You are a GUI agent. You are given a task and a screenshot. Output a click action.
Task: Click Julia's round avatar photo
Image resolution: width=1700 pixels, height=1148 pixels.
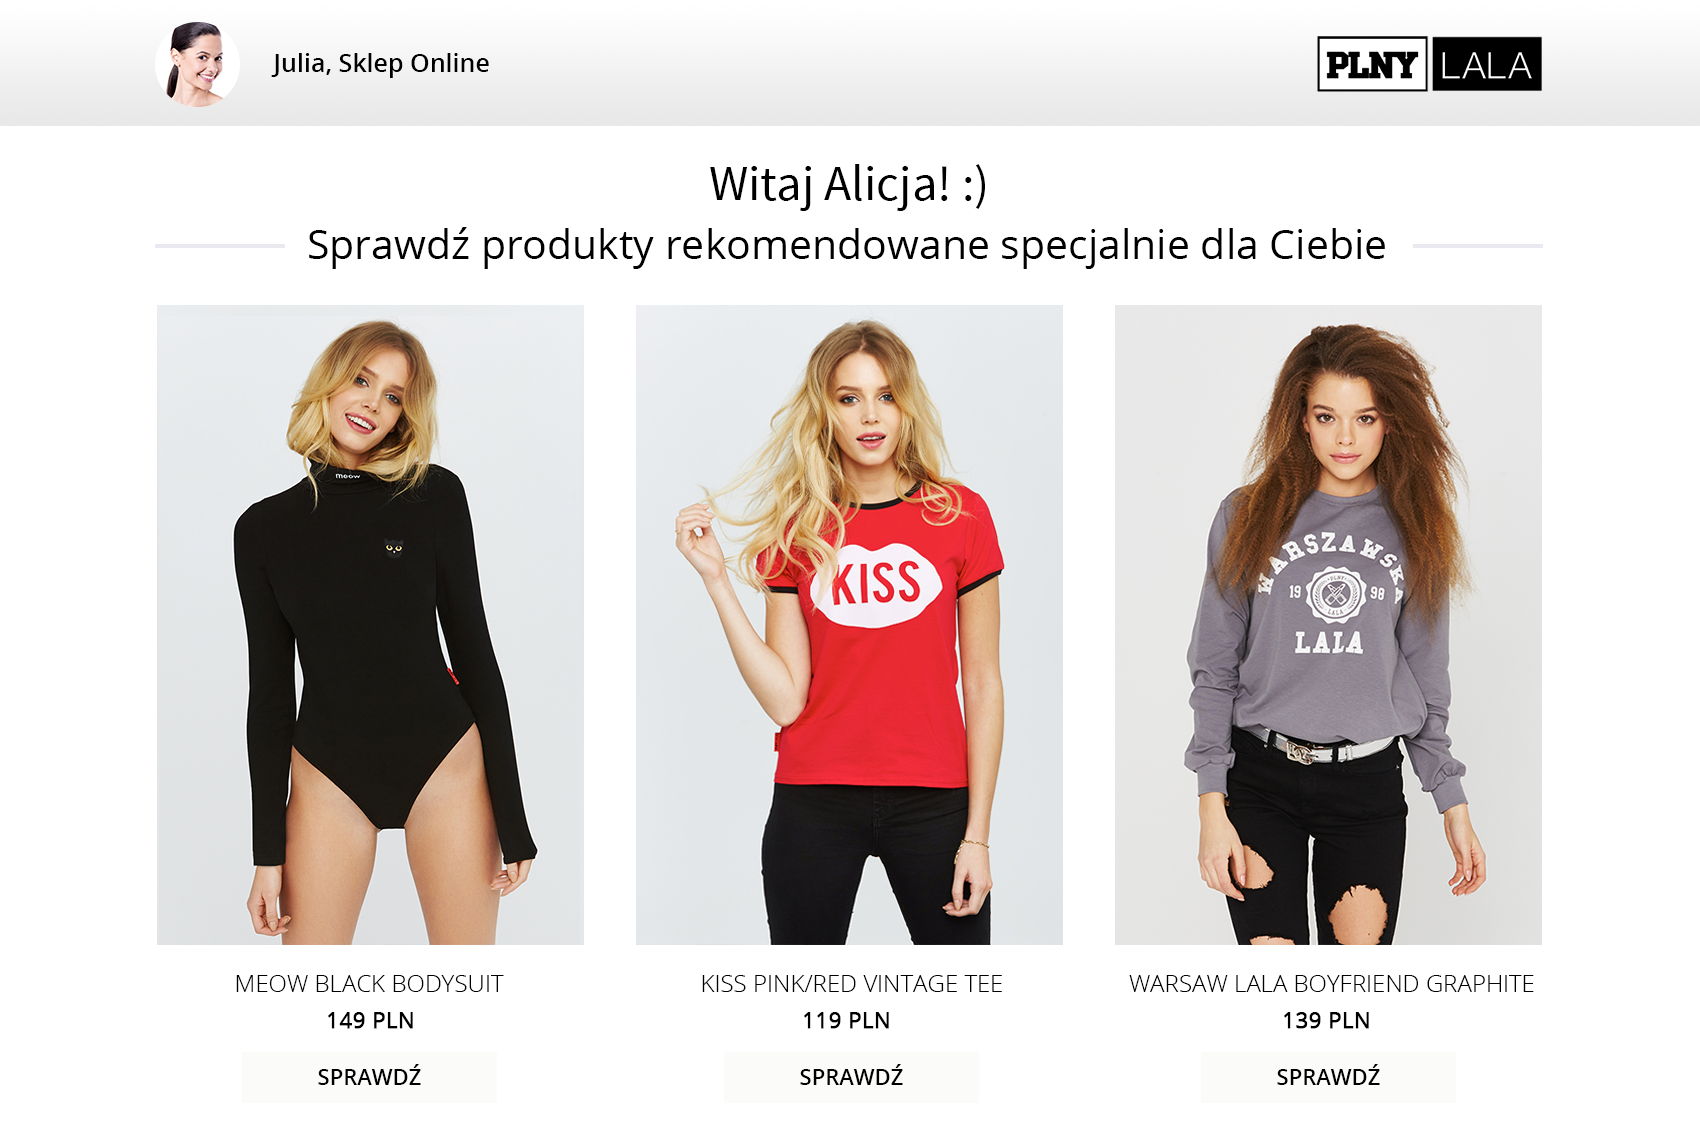coord(198,64)
